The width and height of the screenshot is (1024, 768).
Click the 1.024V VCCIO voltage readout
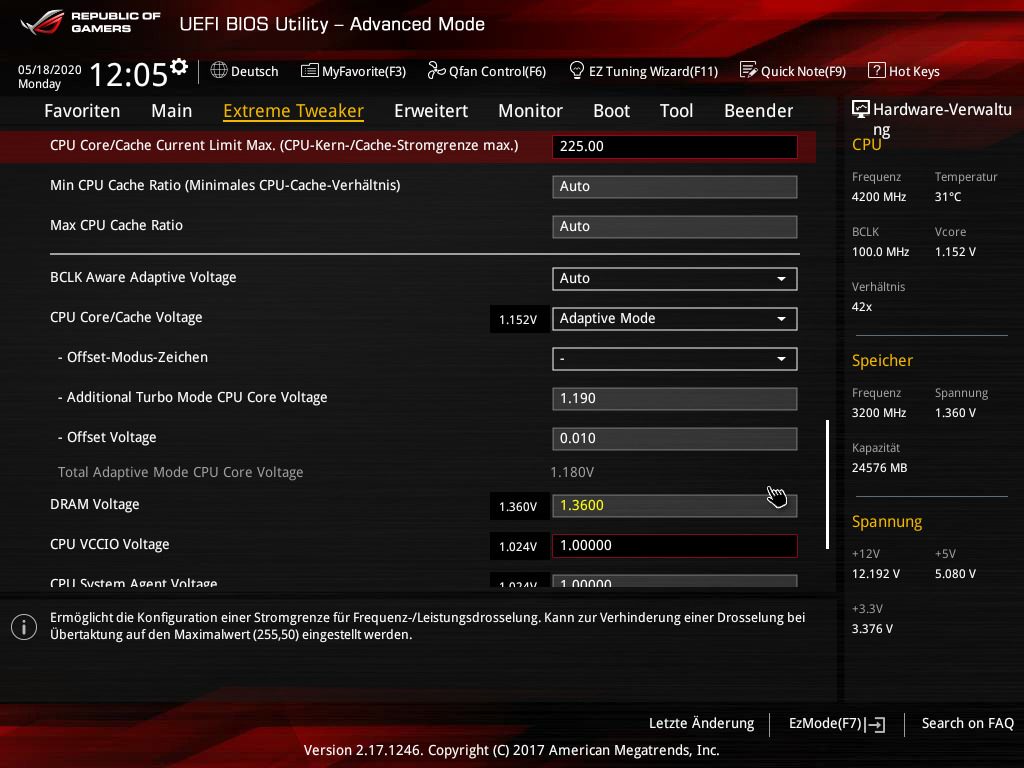tap(519, 547)
